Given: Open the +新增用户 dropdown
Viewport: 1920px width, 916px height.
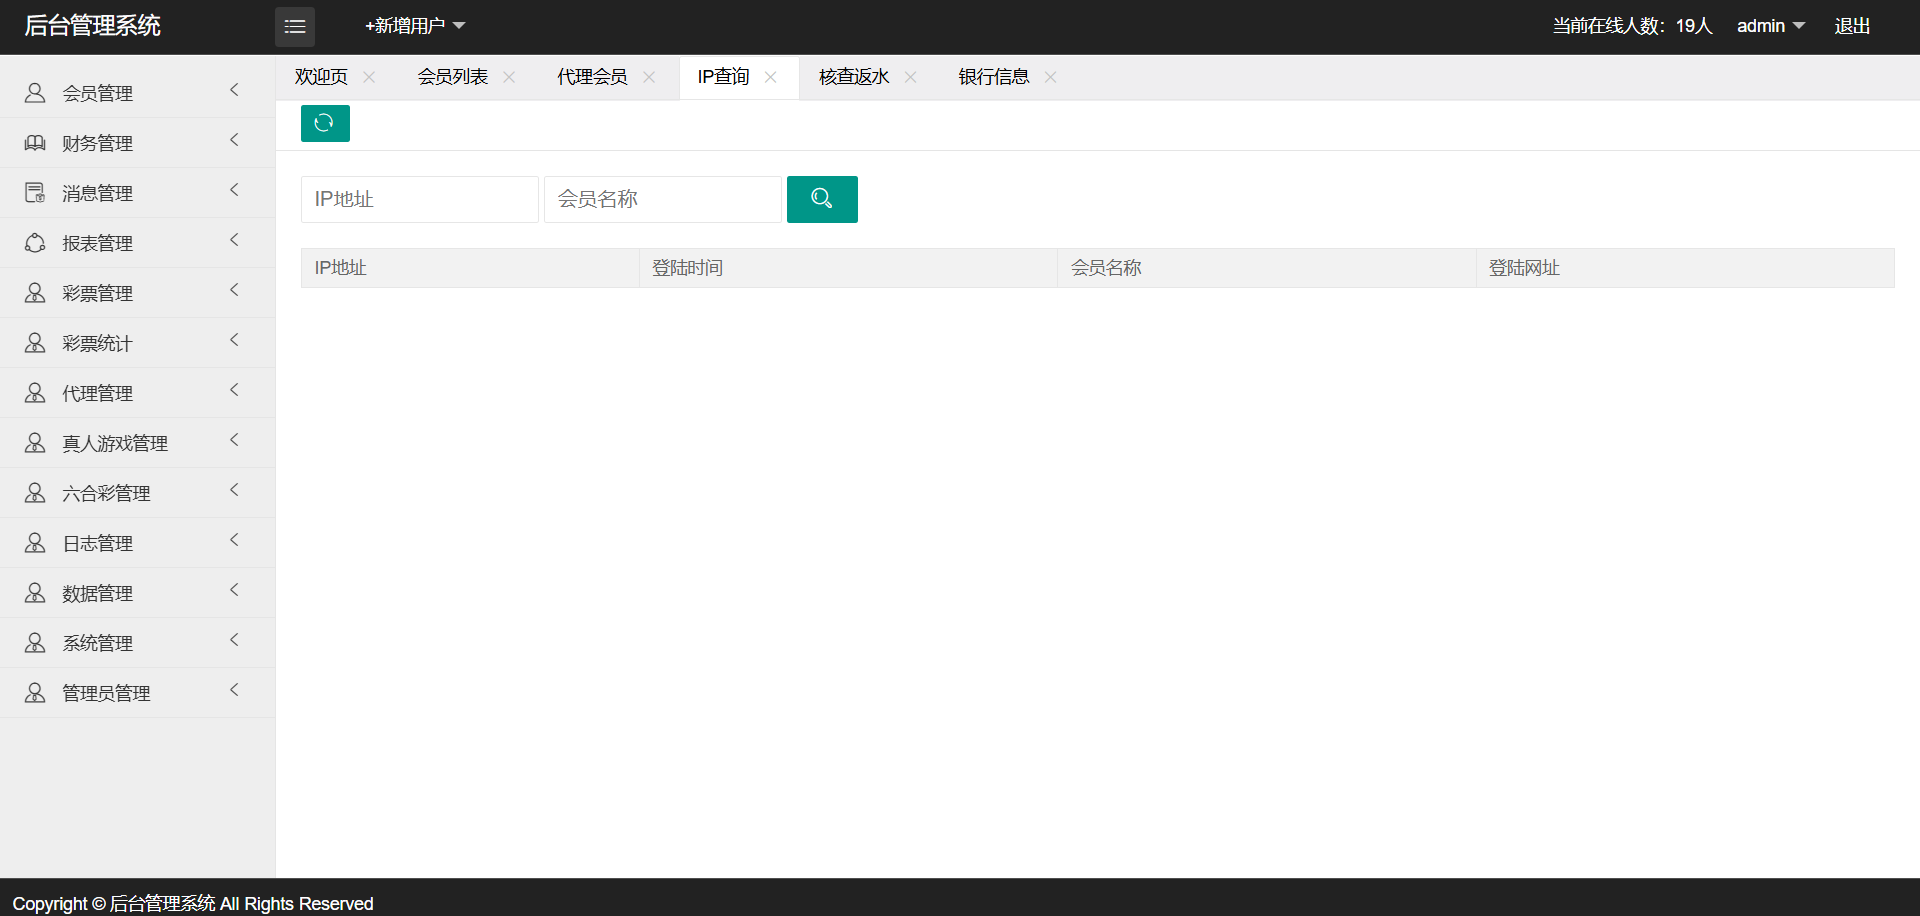Looking at the screenshot, I should point(415,26).
